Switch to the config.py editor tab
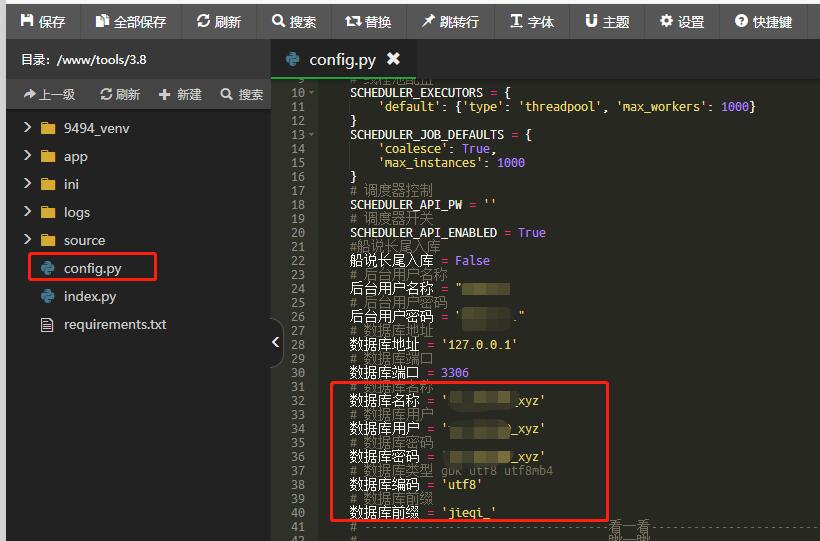This screenshot has height=541, width=820. (x=342, y=60)
